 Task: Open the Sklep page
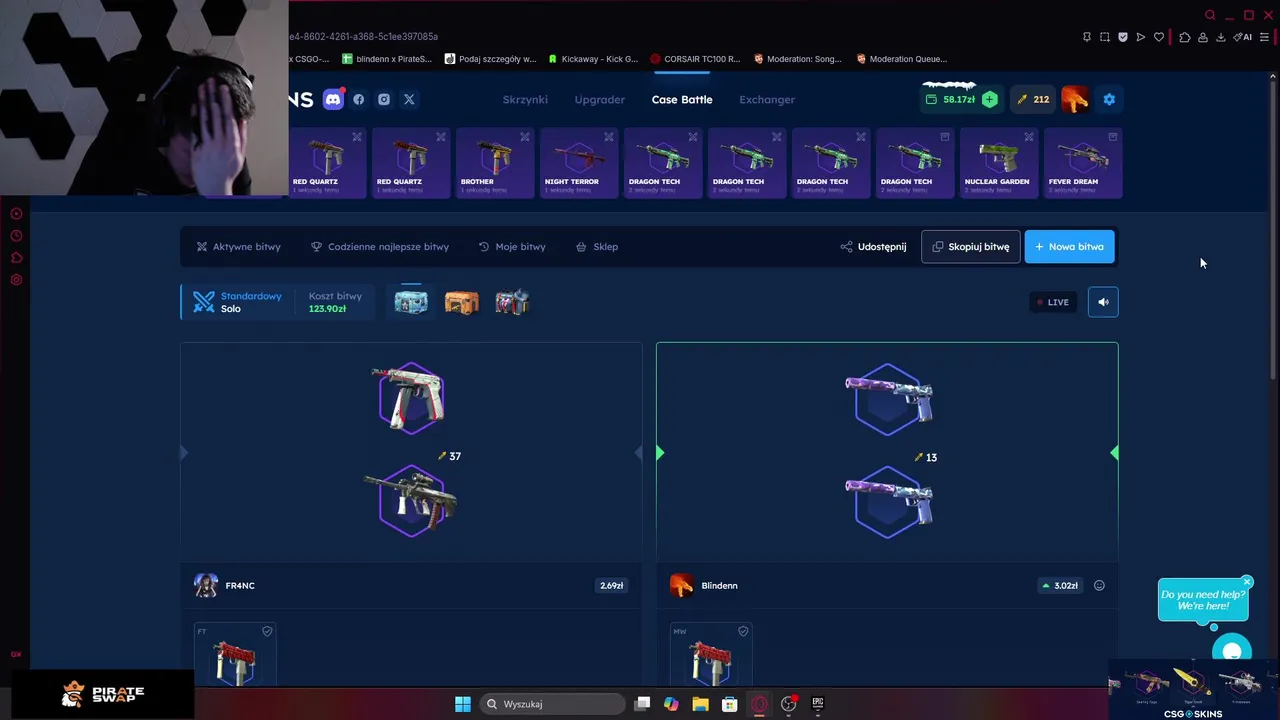(597, 246)
